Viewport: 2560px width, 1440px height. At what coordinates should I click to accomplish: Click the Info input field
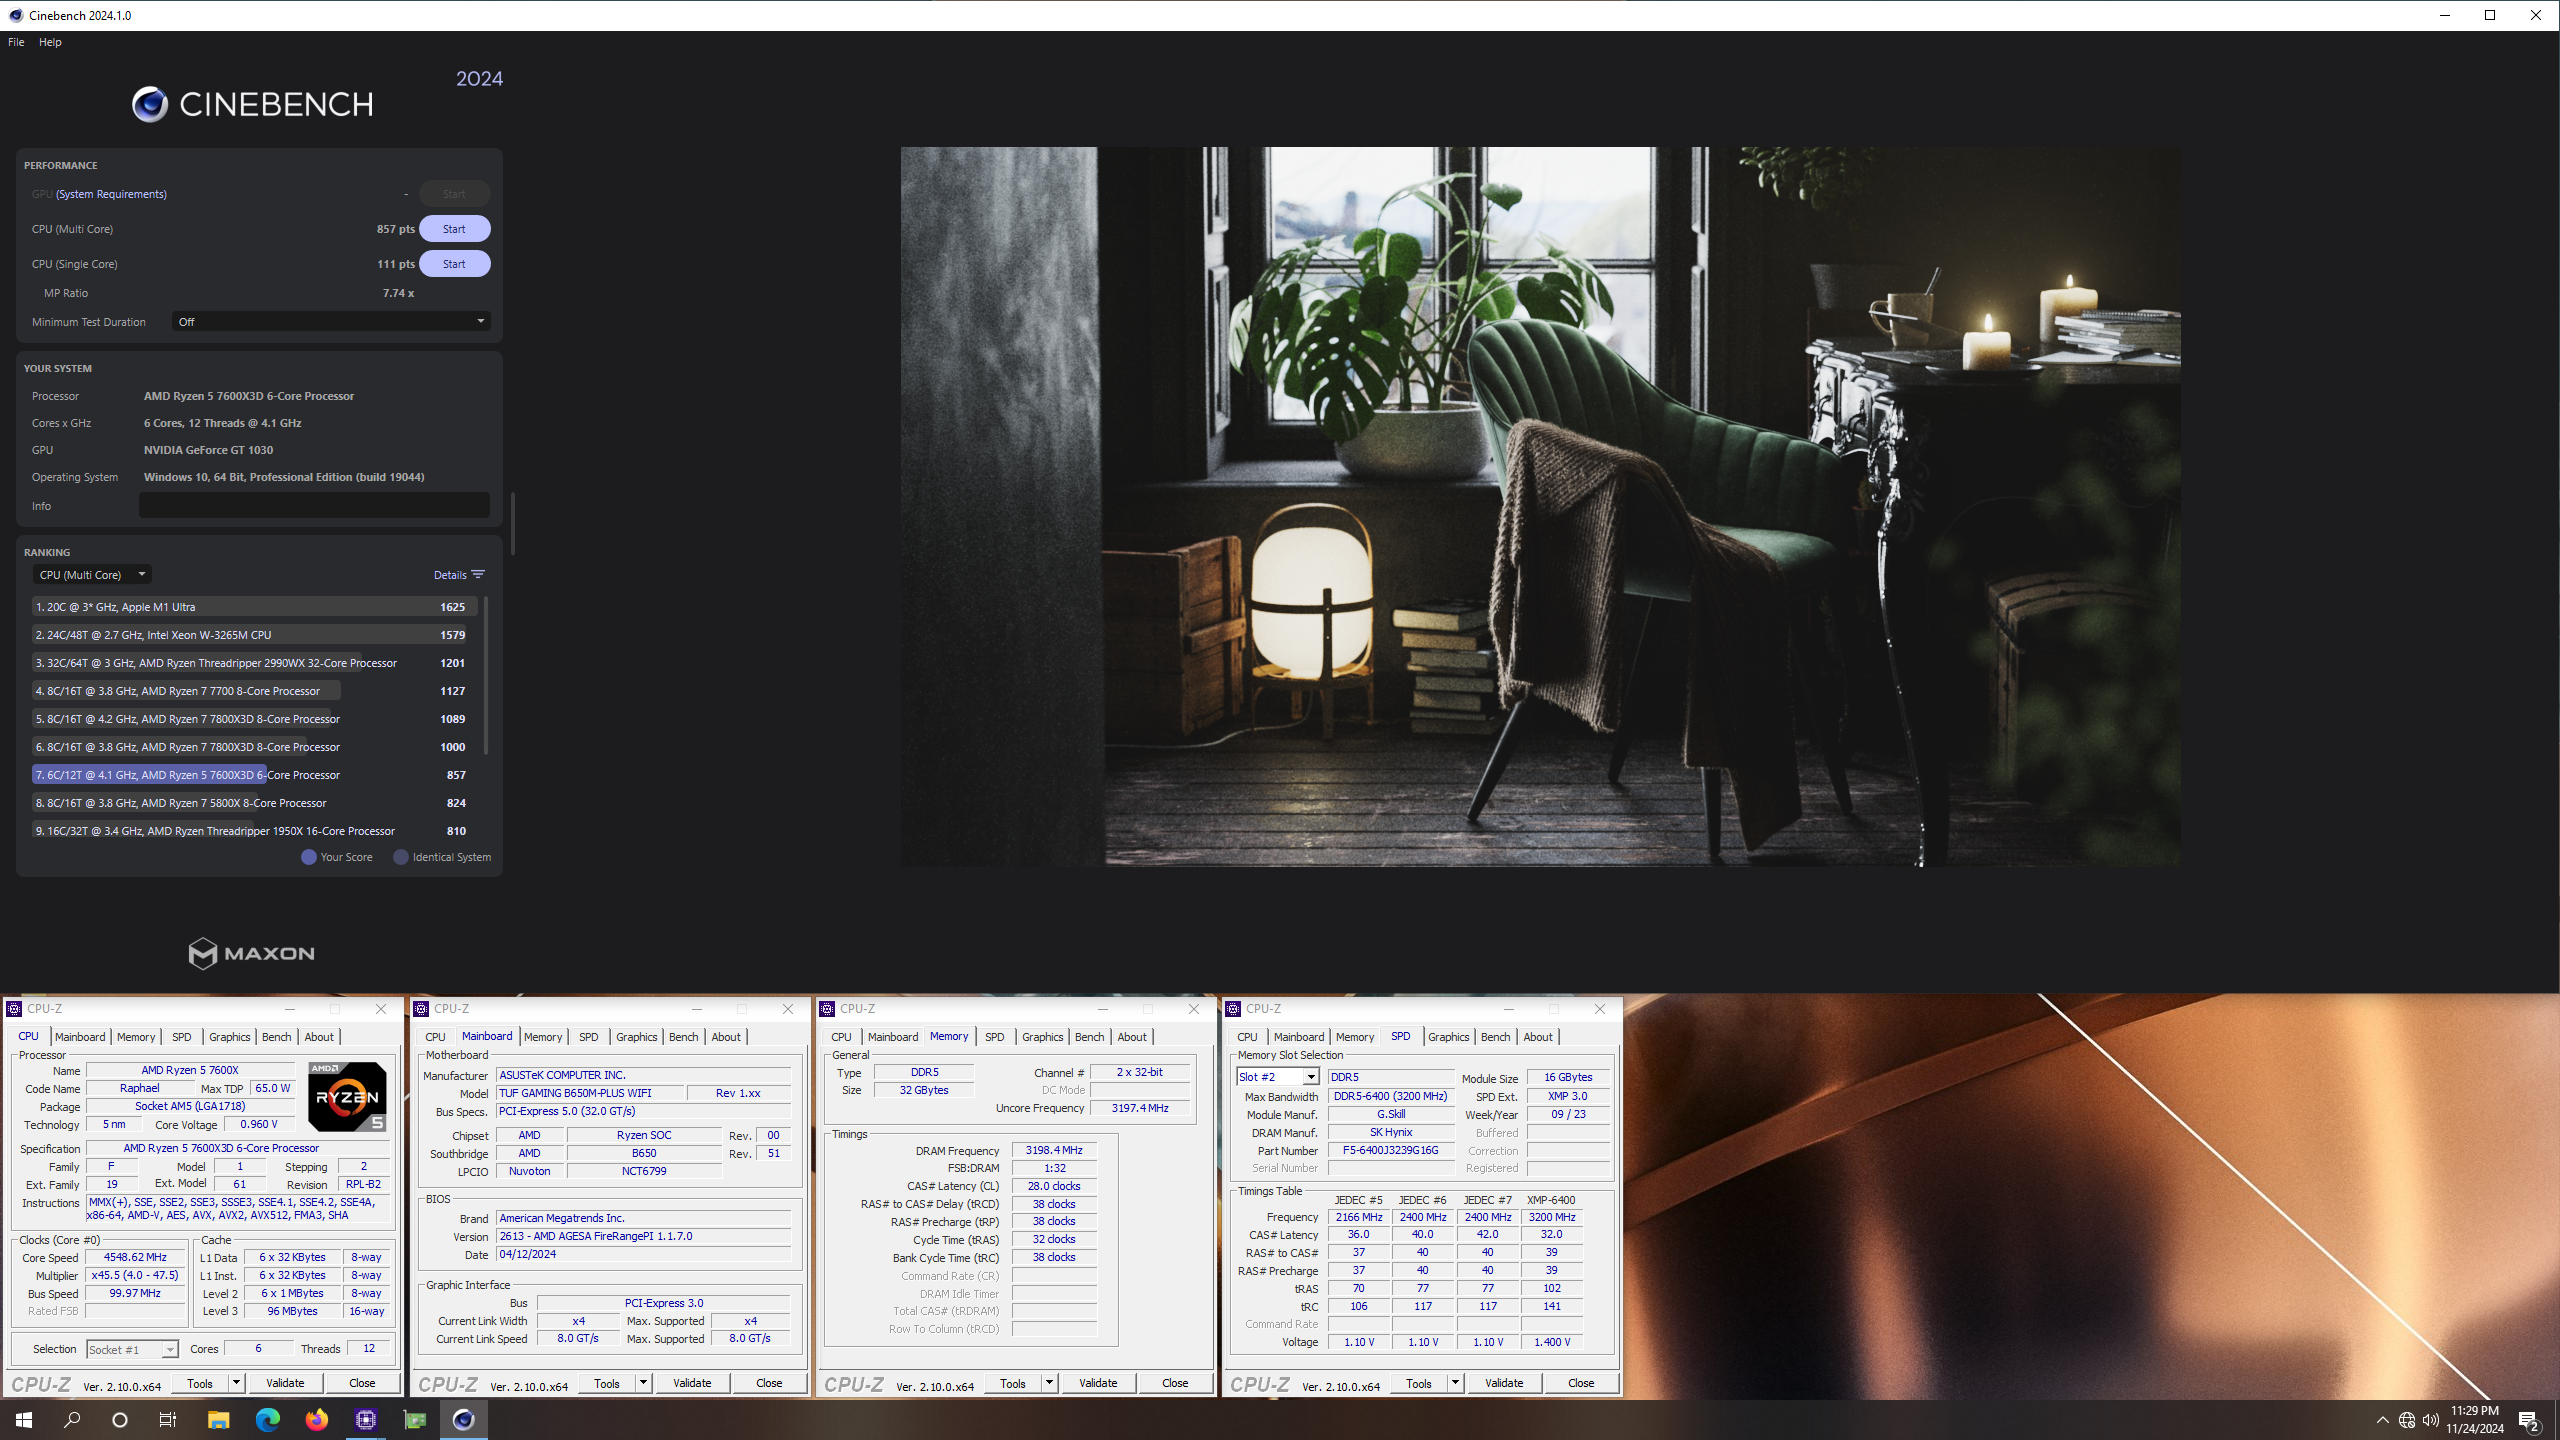[x=314, y=505]
